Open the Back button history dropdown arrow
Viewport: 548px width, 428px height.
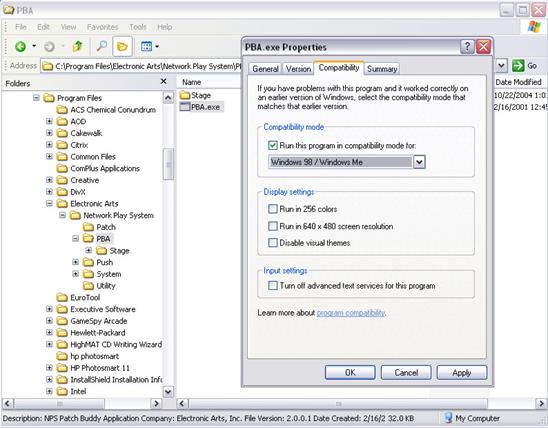[34, 46]
